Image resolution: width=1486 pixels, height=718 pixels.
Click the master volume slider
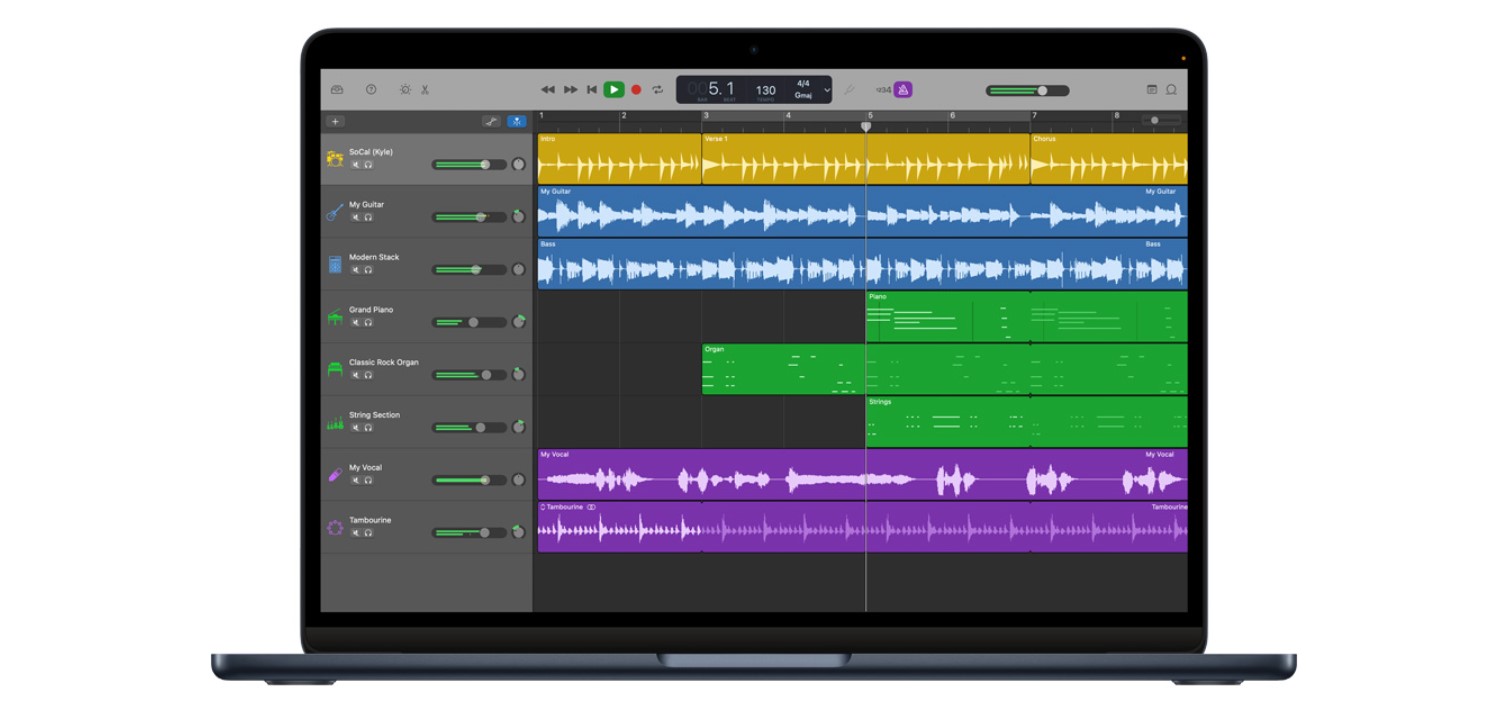click(x=1027, y=90)
